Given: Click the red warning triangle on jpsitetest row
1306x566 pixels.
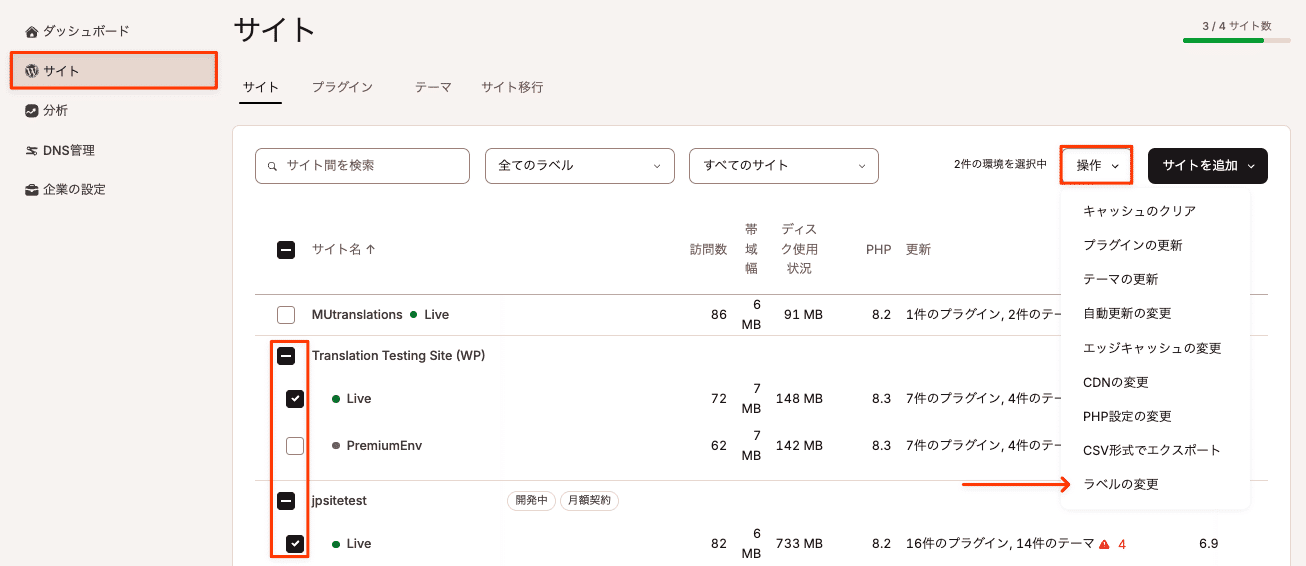Looking at the screenshot, I should 1104,544.
